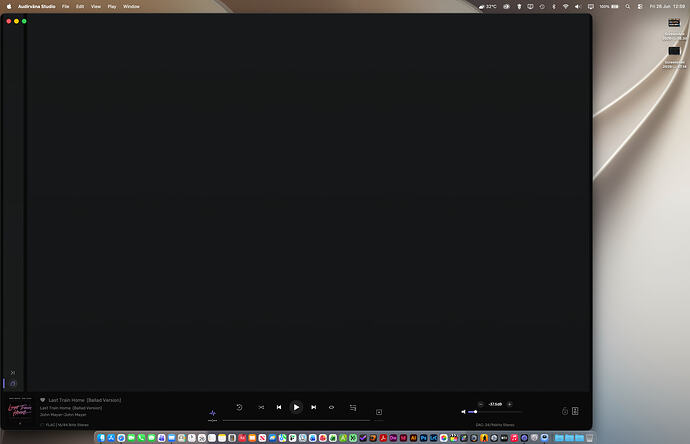
Task: Click the track progress bar
Action: click(296, 421)
